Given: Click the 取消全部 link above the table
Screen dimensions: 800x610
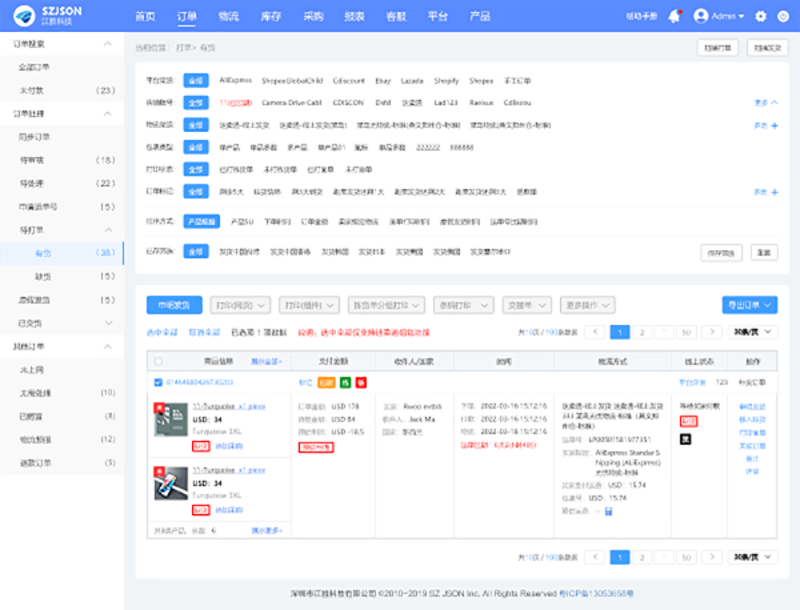Looking at the screenshot, I should pos(204,333).
